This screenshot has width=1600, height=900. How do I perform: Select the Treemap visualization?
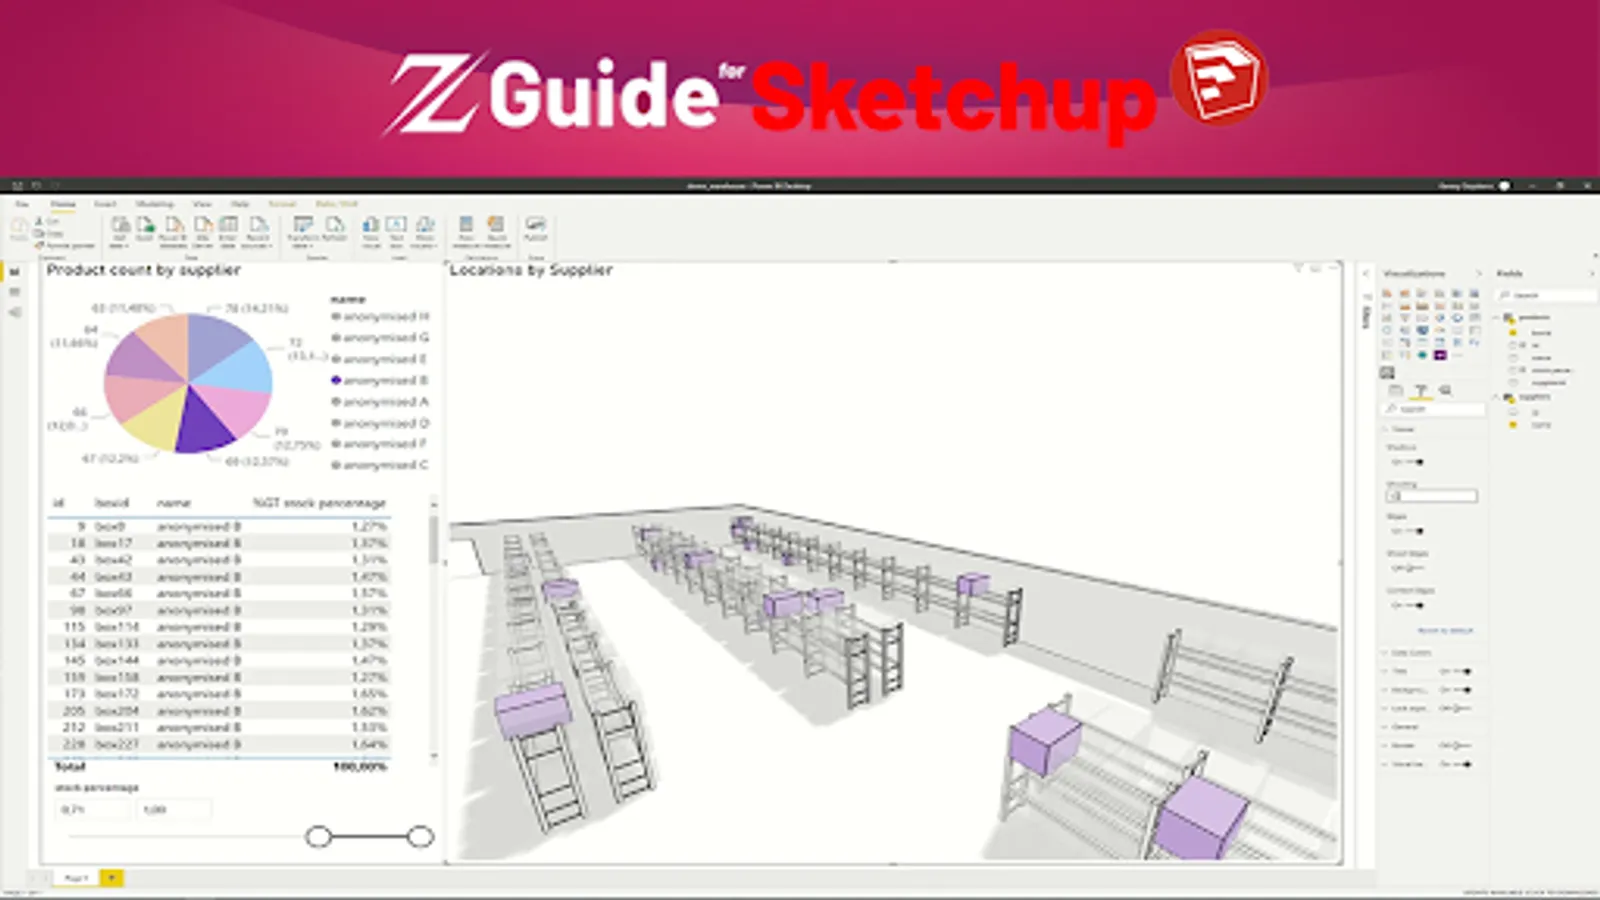click(1475, 318)
